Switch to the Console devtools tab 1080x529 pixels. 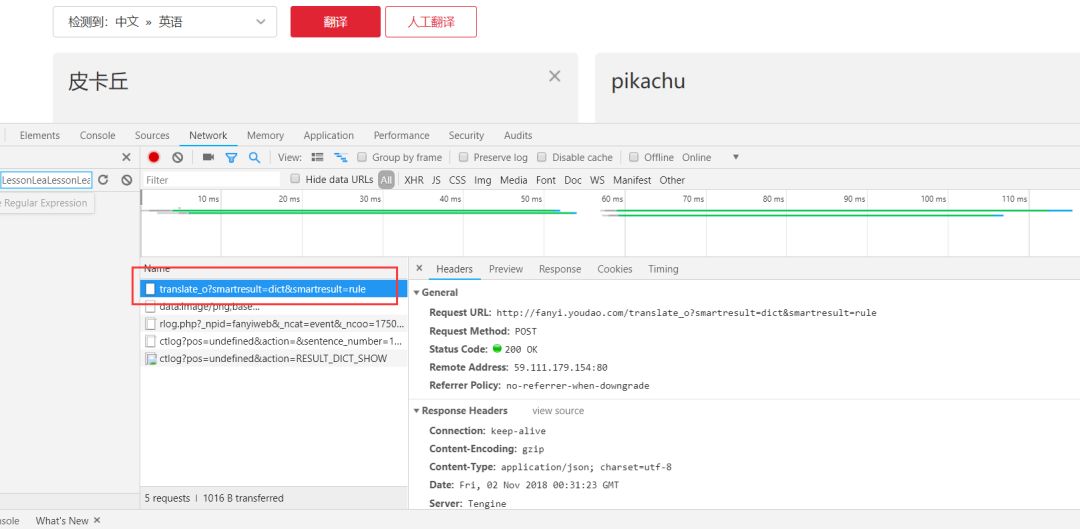97,135
